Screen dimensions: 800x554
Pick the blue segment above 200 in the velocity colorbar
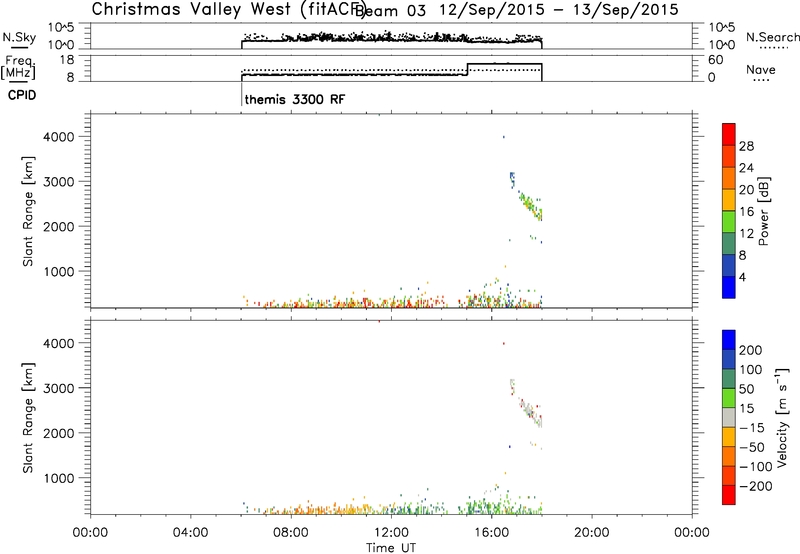pyautogui.click(x=729, y=340)
